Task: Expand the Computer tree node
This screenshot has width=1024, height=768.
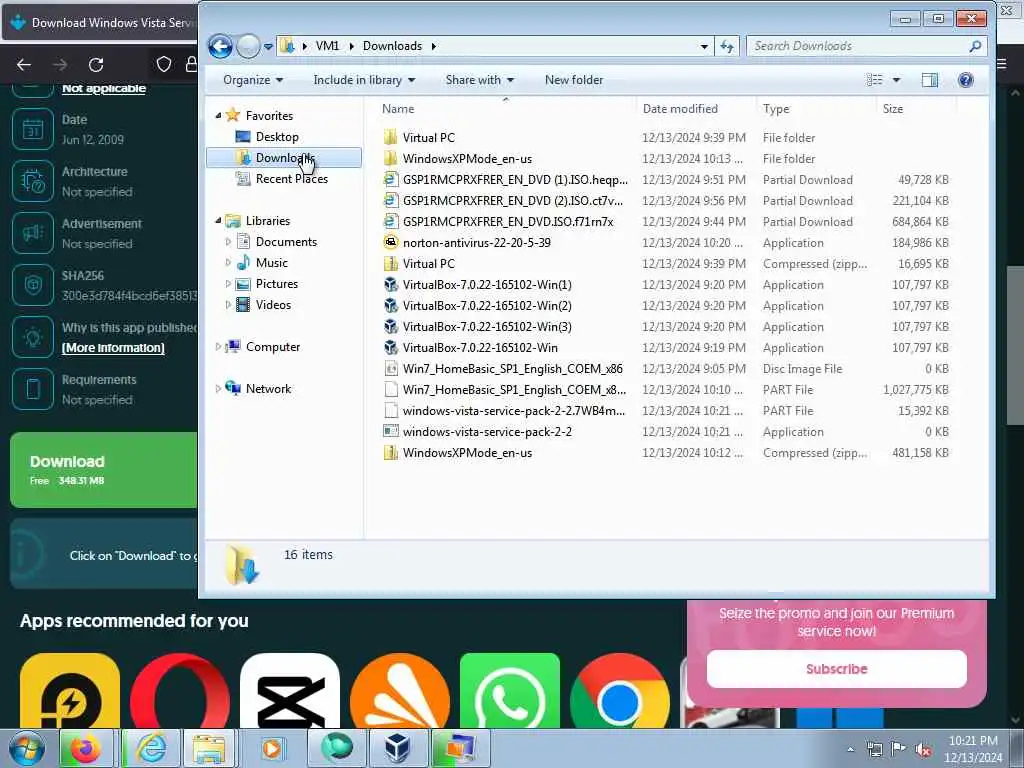Action: 218,347
